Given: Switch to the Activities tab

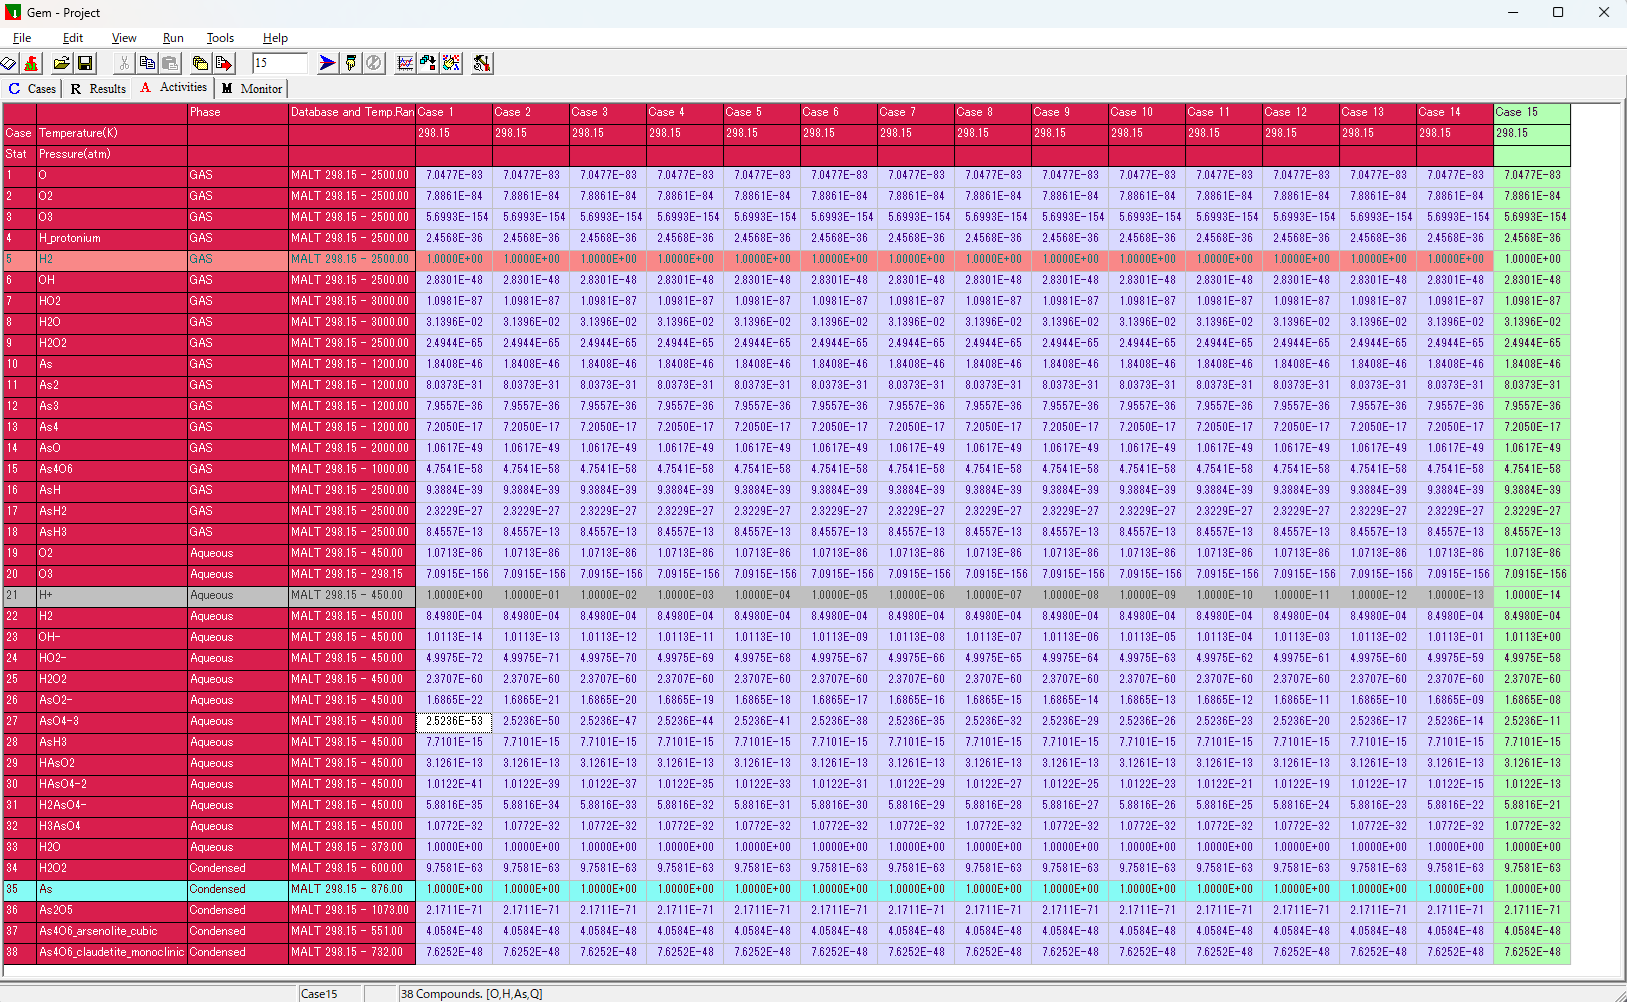Looking at the screenshot, I should (174, 88).
